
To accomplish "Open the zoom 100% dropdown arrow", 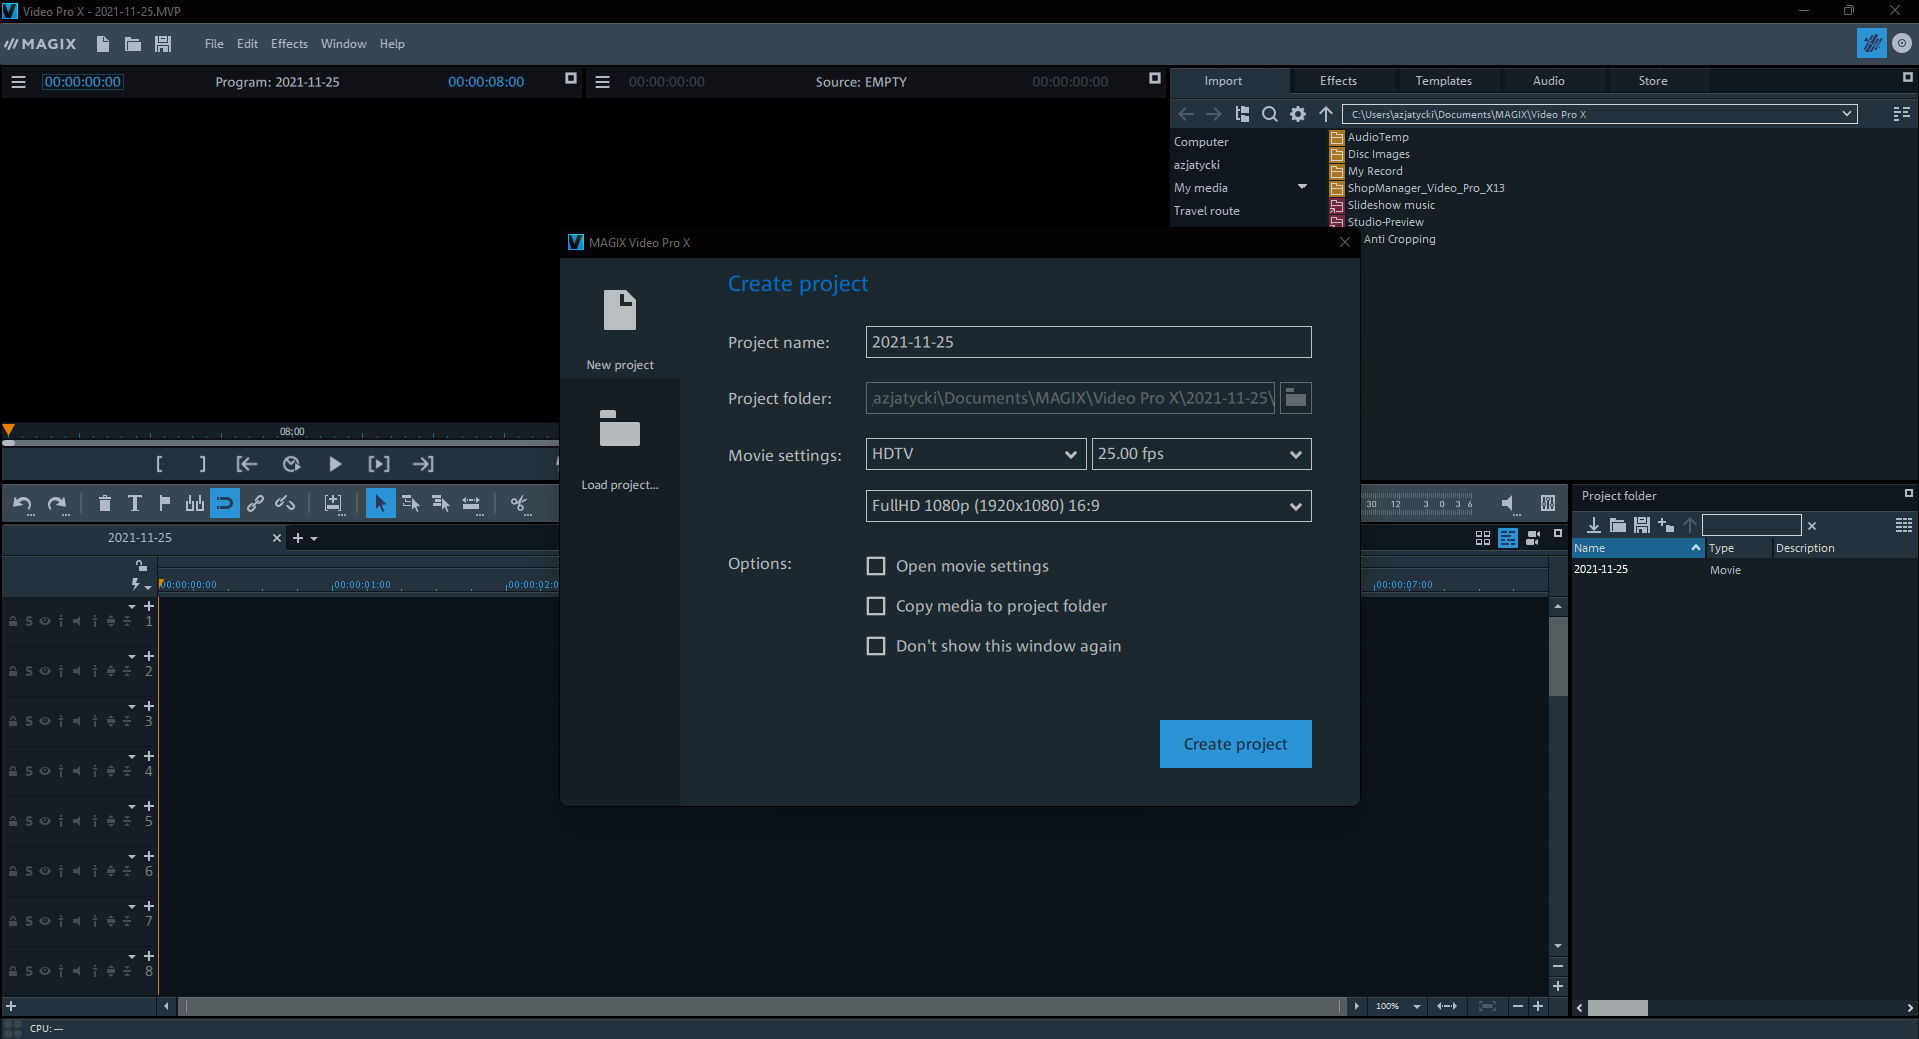I will click(1417, 1007).
